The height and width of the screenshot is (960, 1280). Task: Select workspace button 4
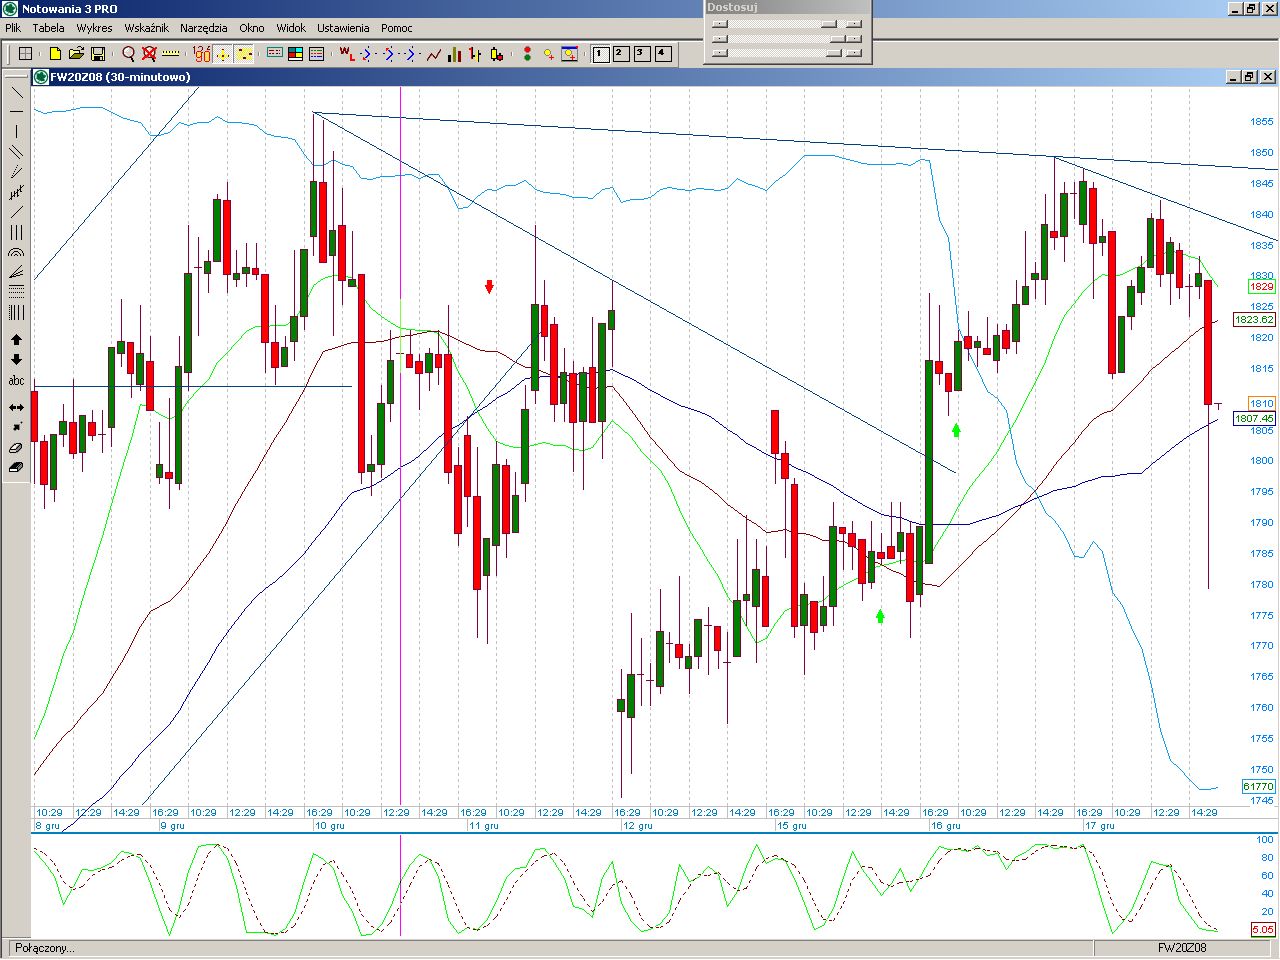663,54
